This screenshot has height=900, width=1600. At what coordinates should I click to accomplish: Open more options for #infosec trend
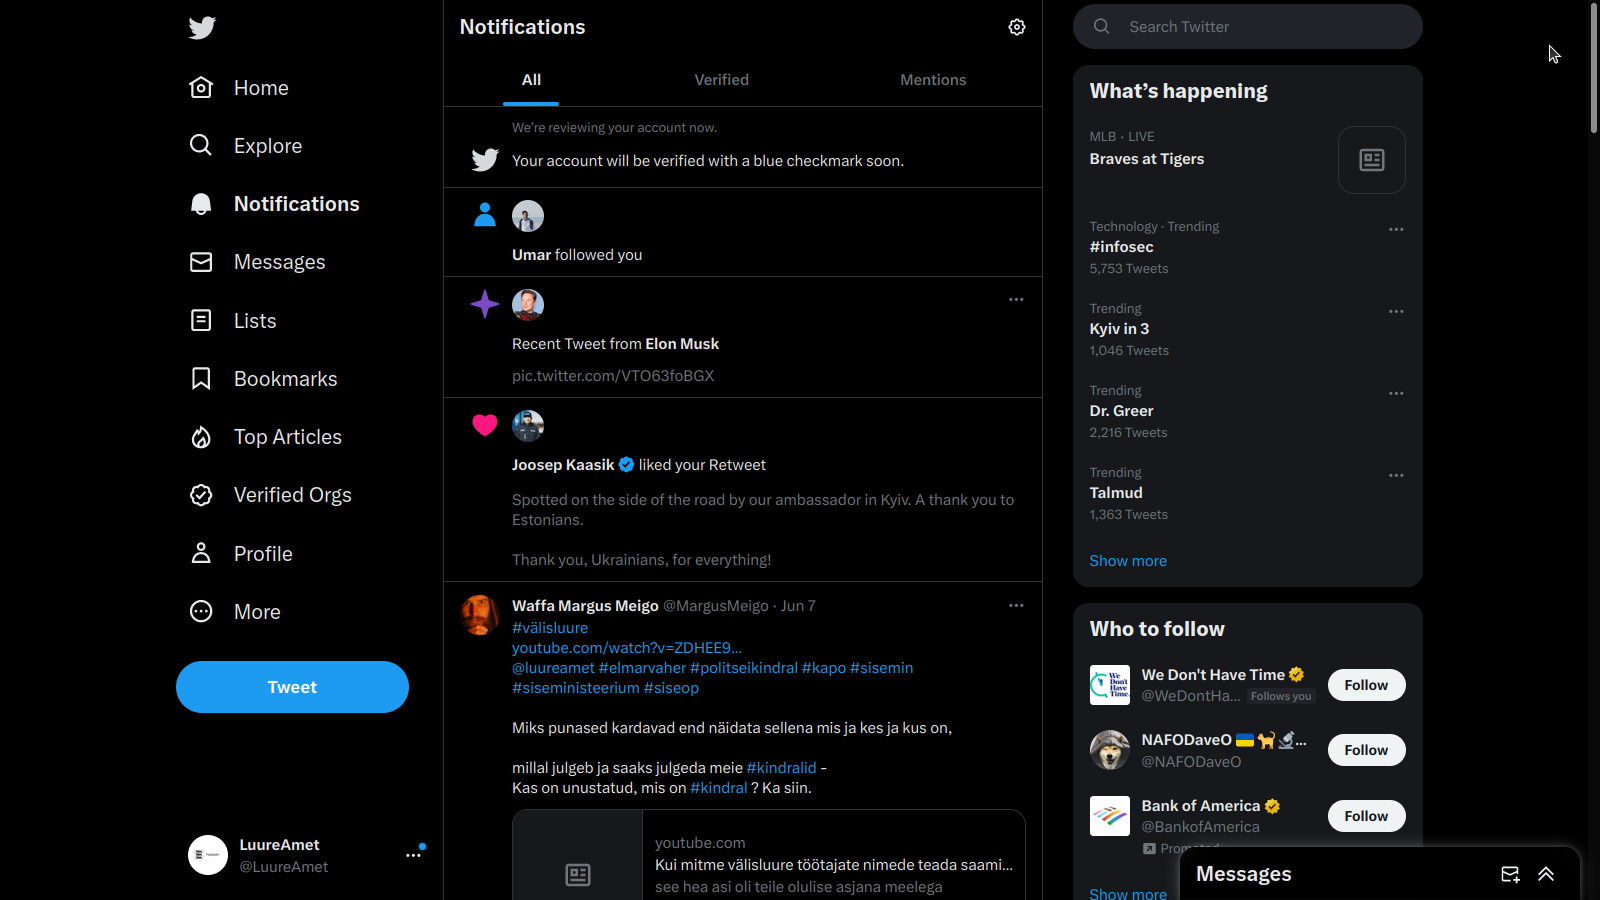pos(1396,229)
